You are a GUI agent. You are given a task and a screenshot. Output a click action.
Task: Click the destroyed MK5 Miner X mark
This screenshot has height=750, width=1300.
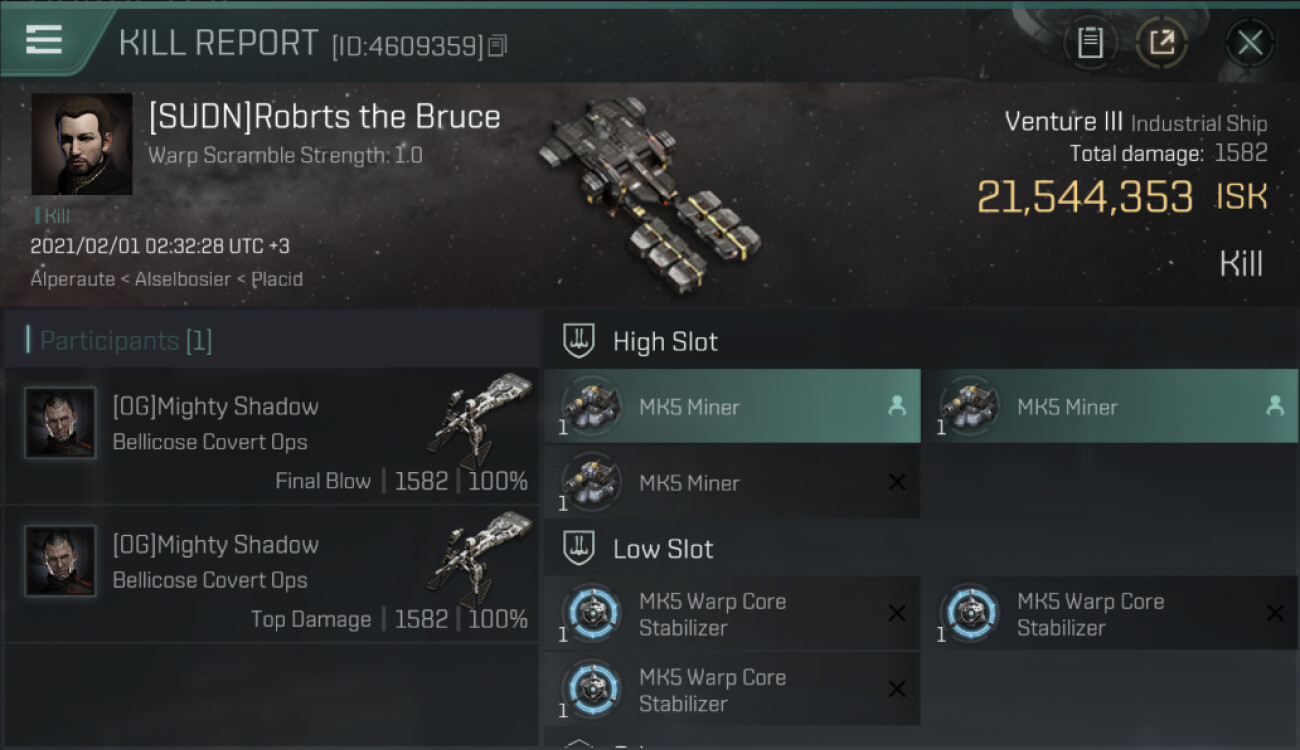pyautogui.click(x=897, y=482)
